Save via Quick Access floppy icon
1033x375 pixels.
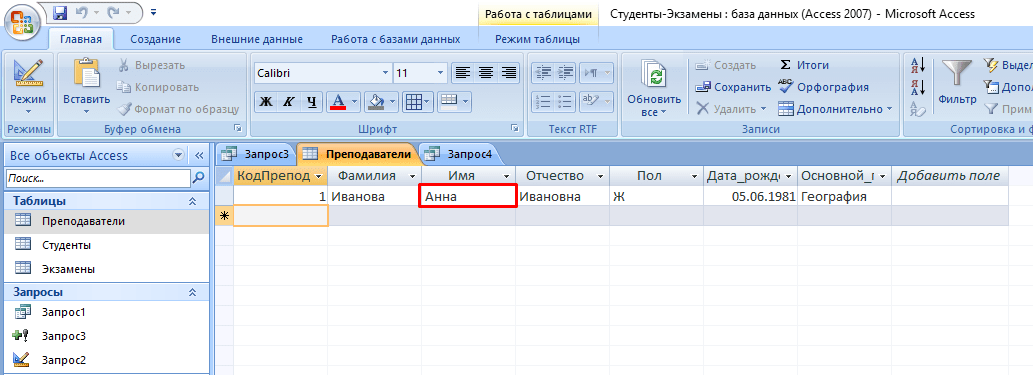pyautogui.click(x=59, y=12)
